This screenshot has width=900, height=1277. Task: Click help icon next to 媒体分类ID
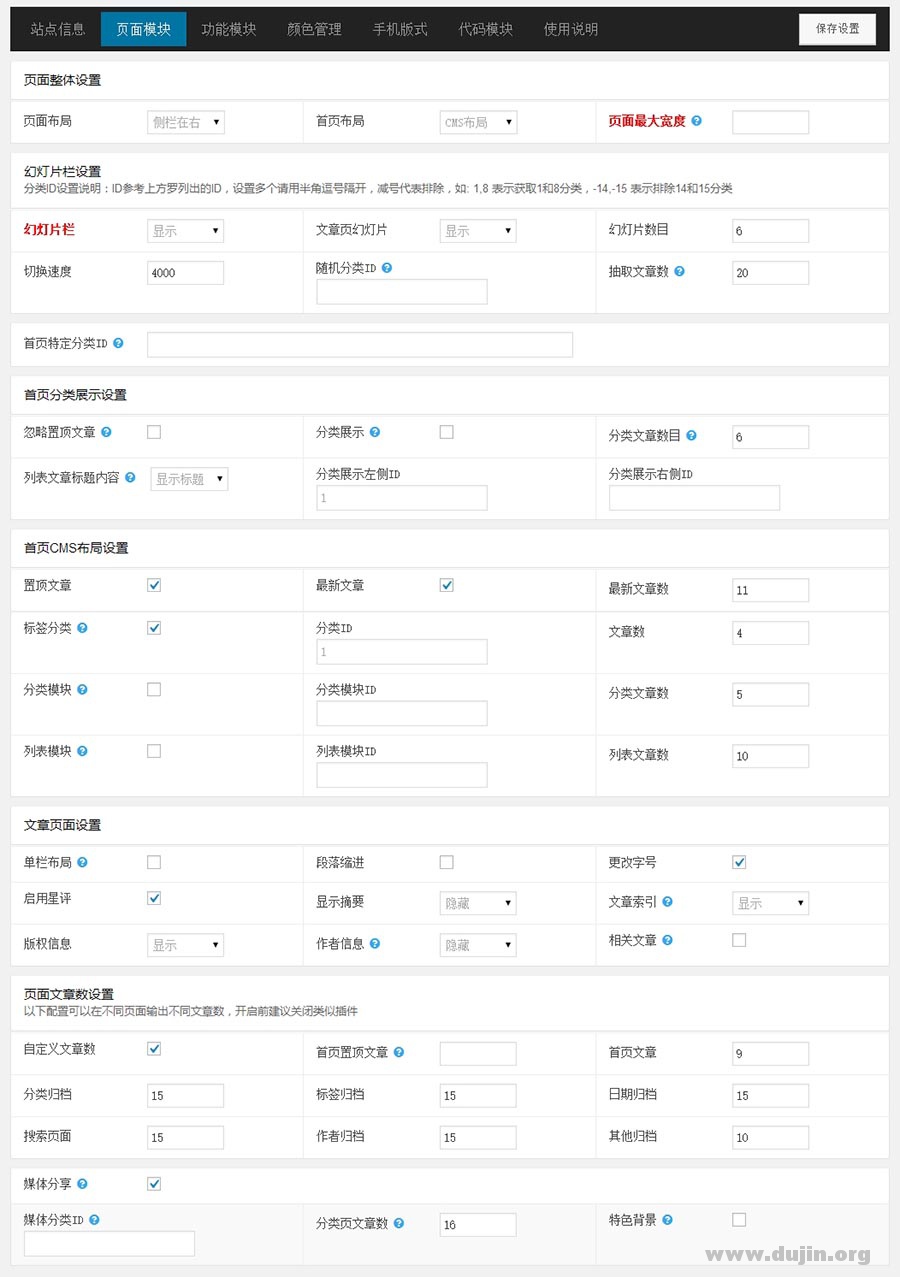tap(94, 1220)
